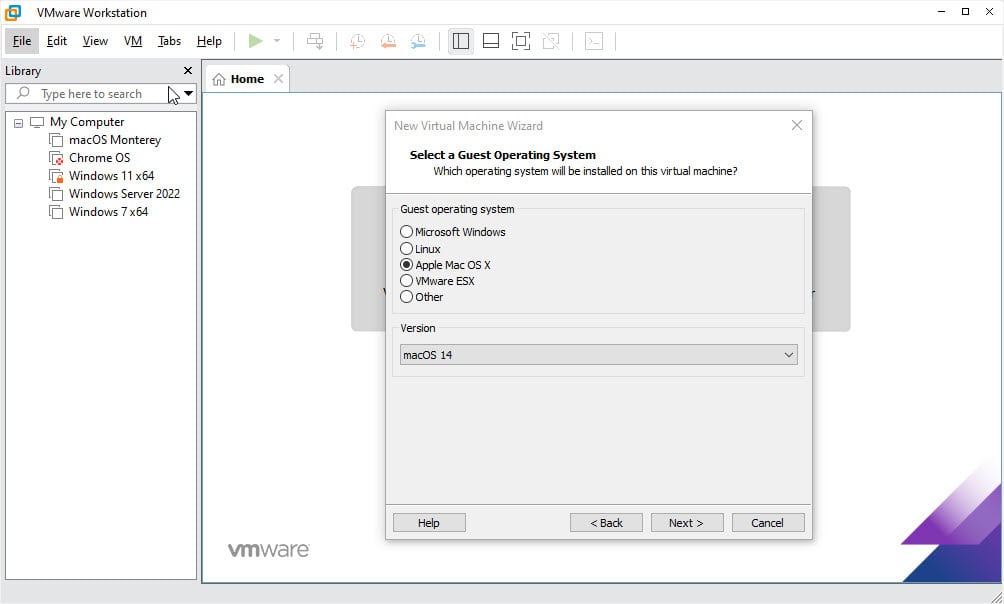Viewport: 1004px width, 604px height.
Task: Close the Home tab
Action: (278, 78)
